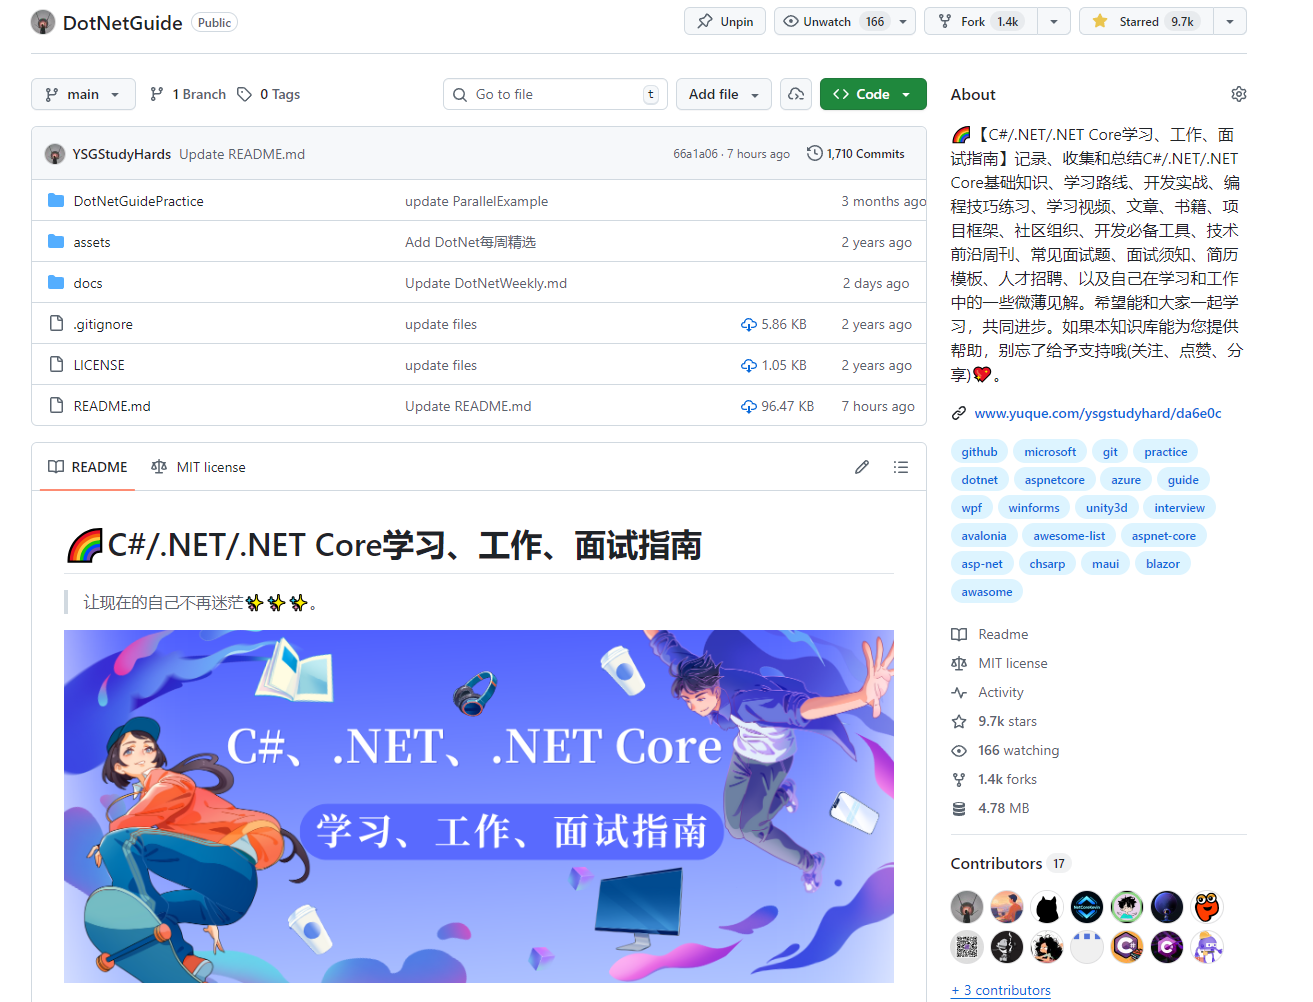Click the C# .NET banner image

tap(479, 806)
